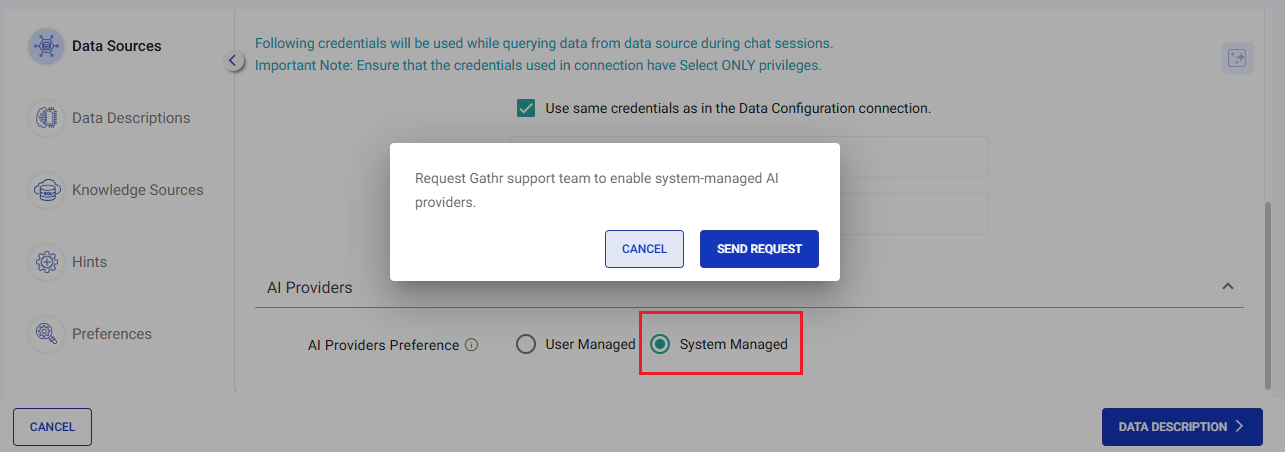
Task: Click SEND REQUEST in the dialog
Action: [759, 249]
